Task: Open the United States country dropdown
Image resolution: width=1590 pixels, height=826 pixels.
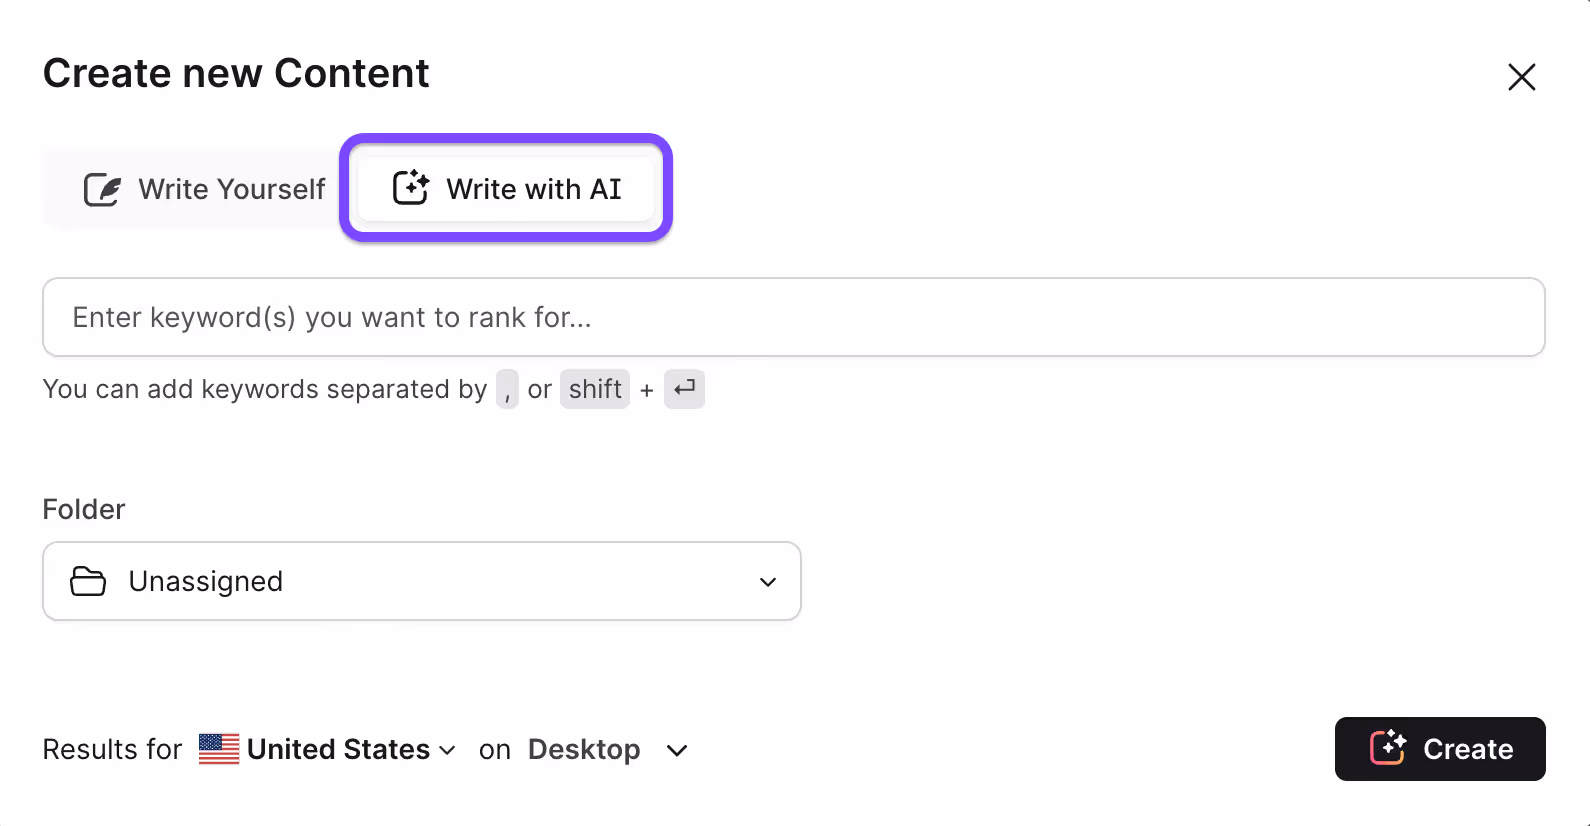Action: [x=328, y=749]
